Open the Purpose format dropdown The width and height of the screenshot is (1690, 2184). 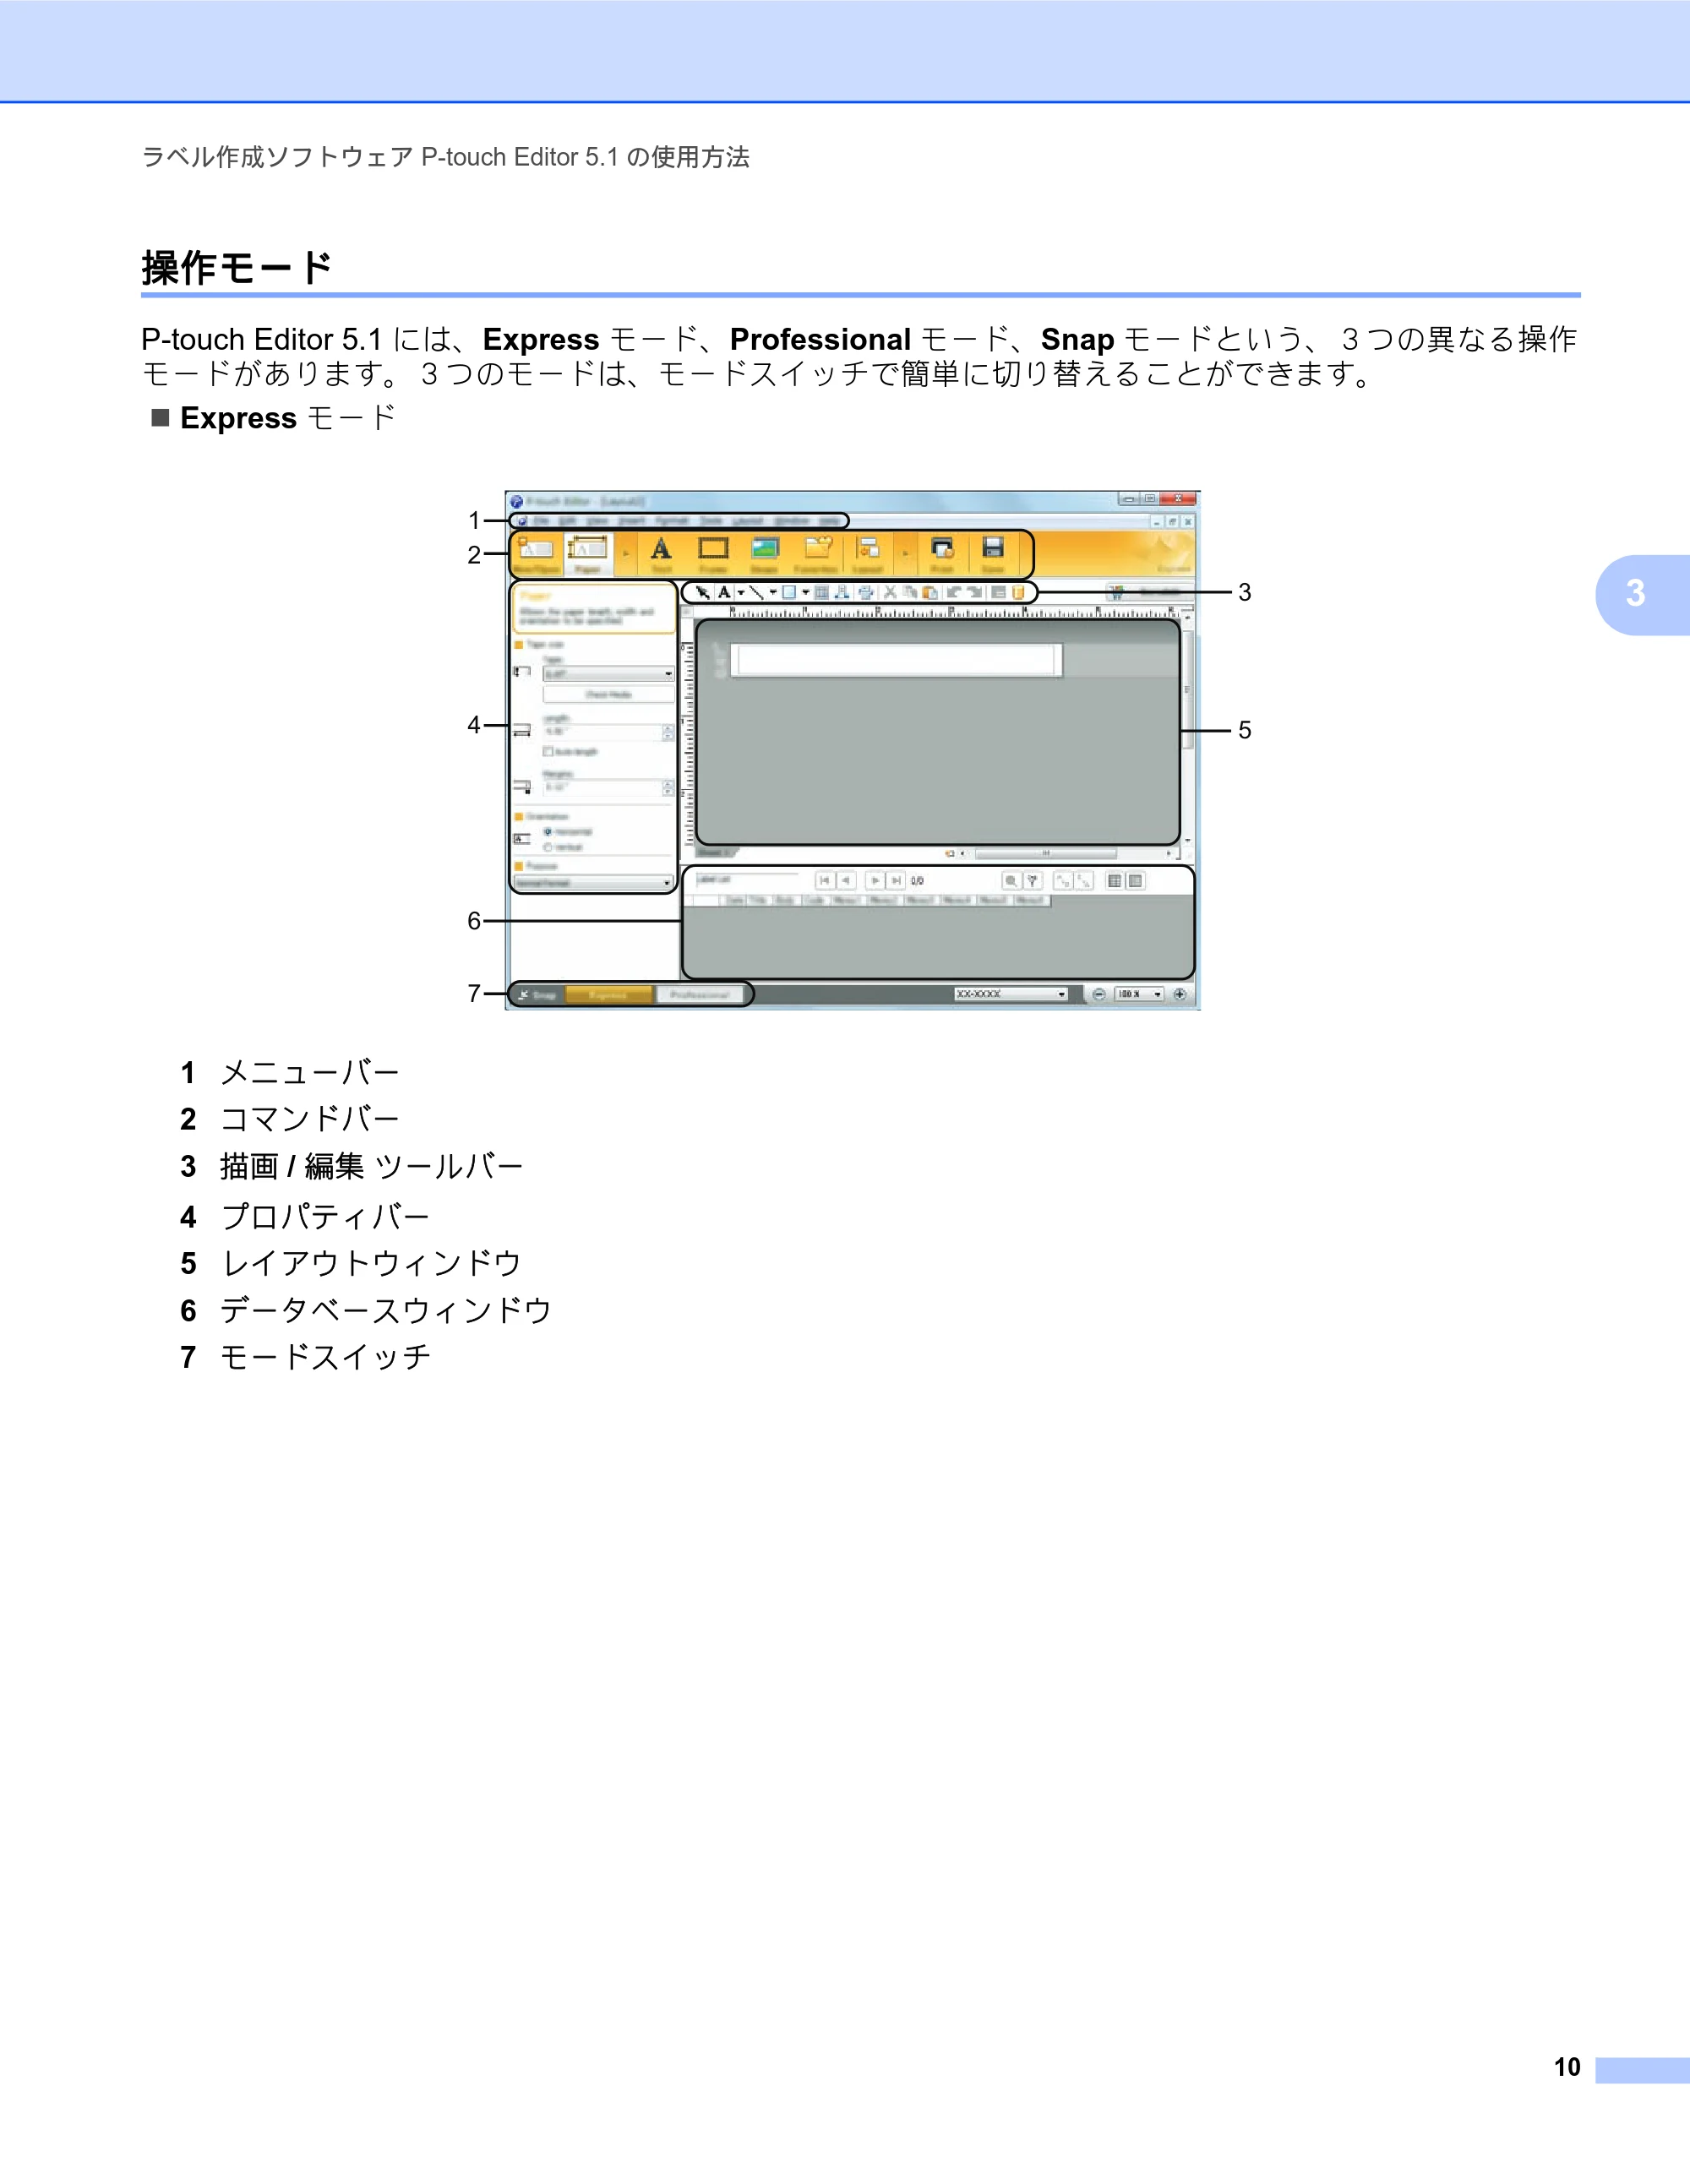593,883
